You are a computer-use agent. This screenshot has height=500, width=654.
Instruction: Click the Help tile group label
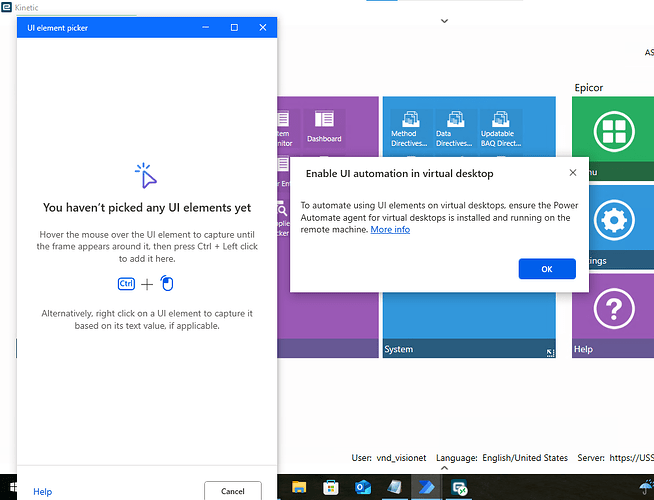point(583,349)
